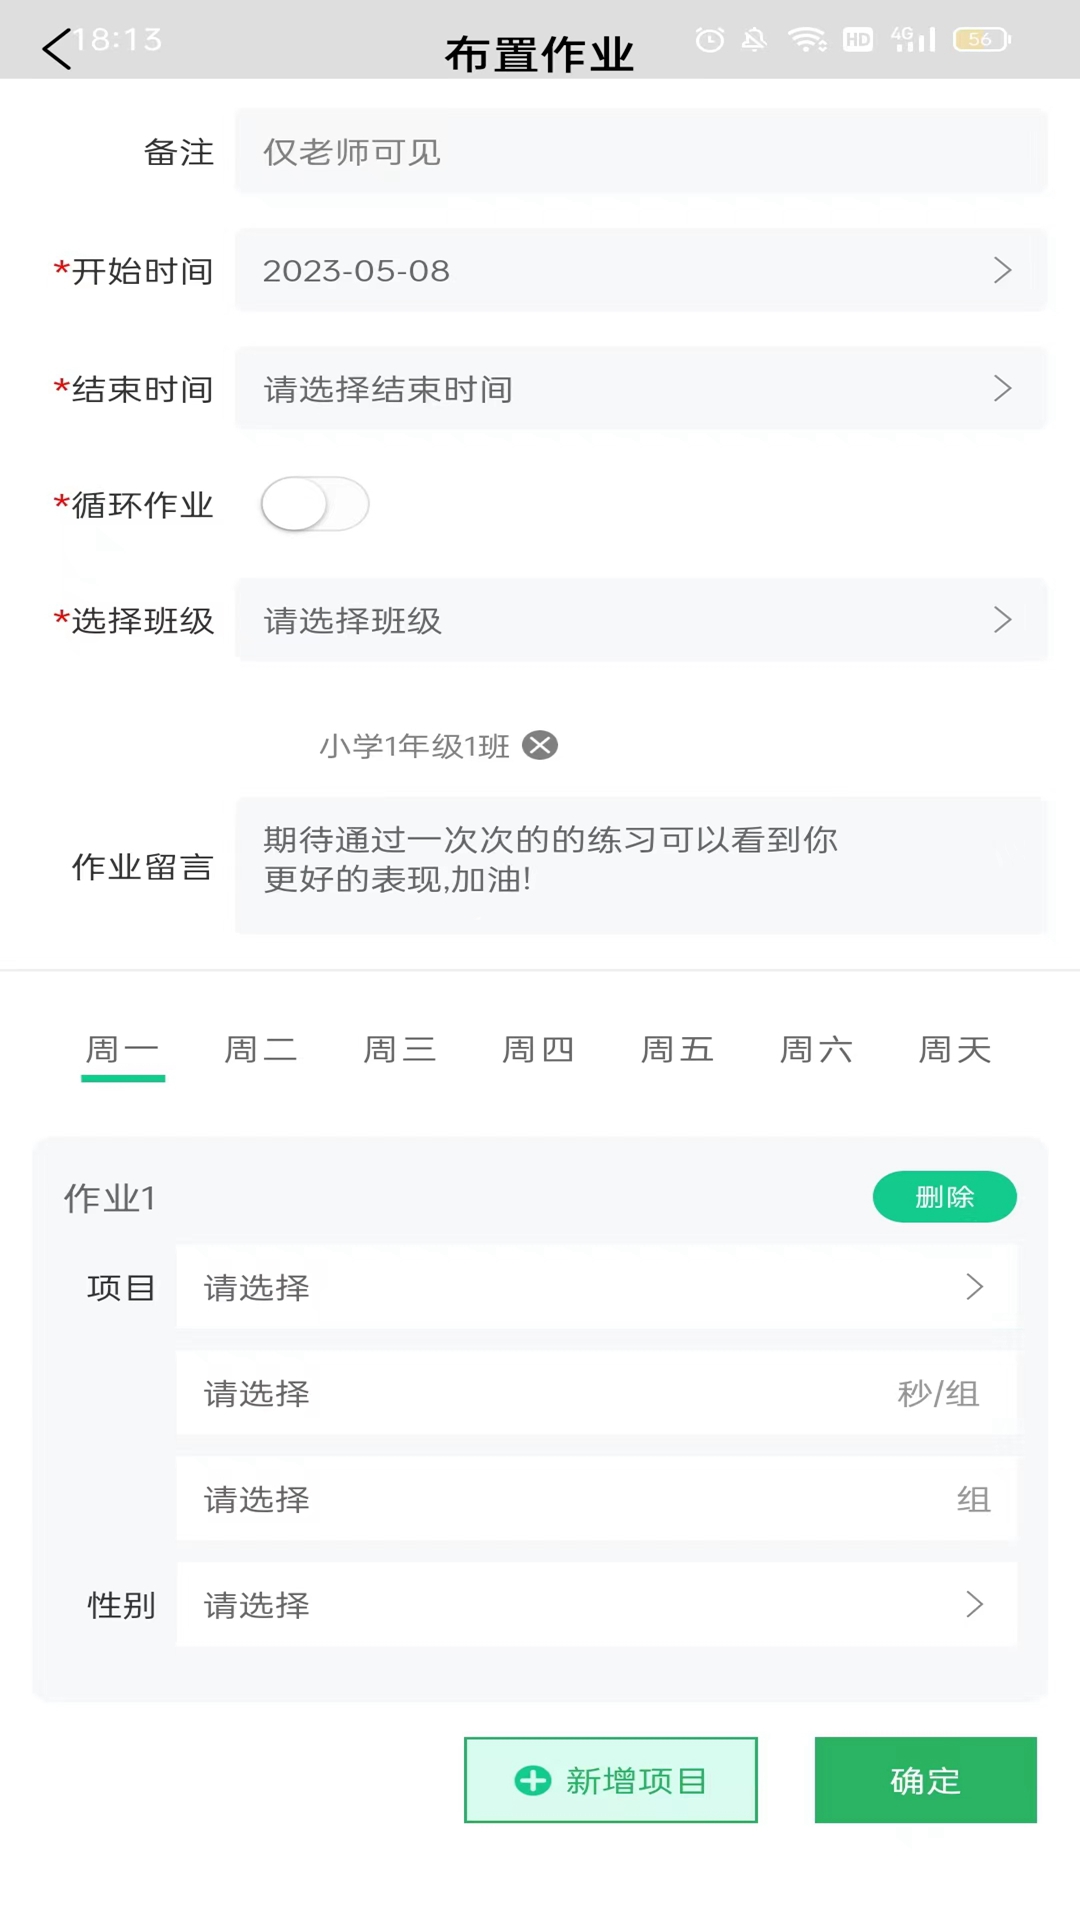Tap the battery indicator icon
The width and height of the screenshot is (1080, 1920).
(982, 40)
